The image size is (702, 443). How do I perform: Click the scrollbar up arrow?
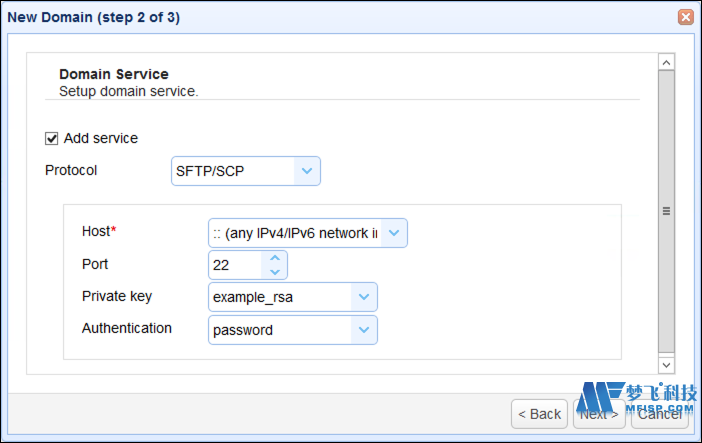click(666, 62)
